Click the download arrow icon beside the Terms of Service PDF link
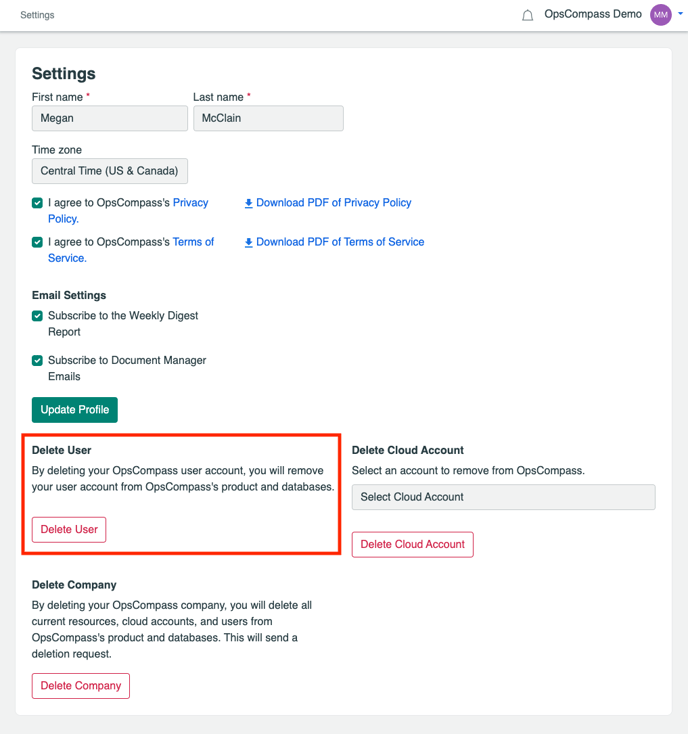 coord(249,242)
